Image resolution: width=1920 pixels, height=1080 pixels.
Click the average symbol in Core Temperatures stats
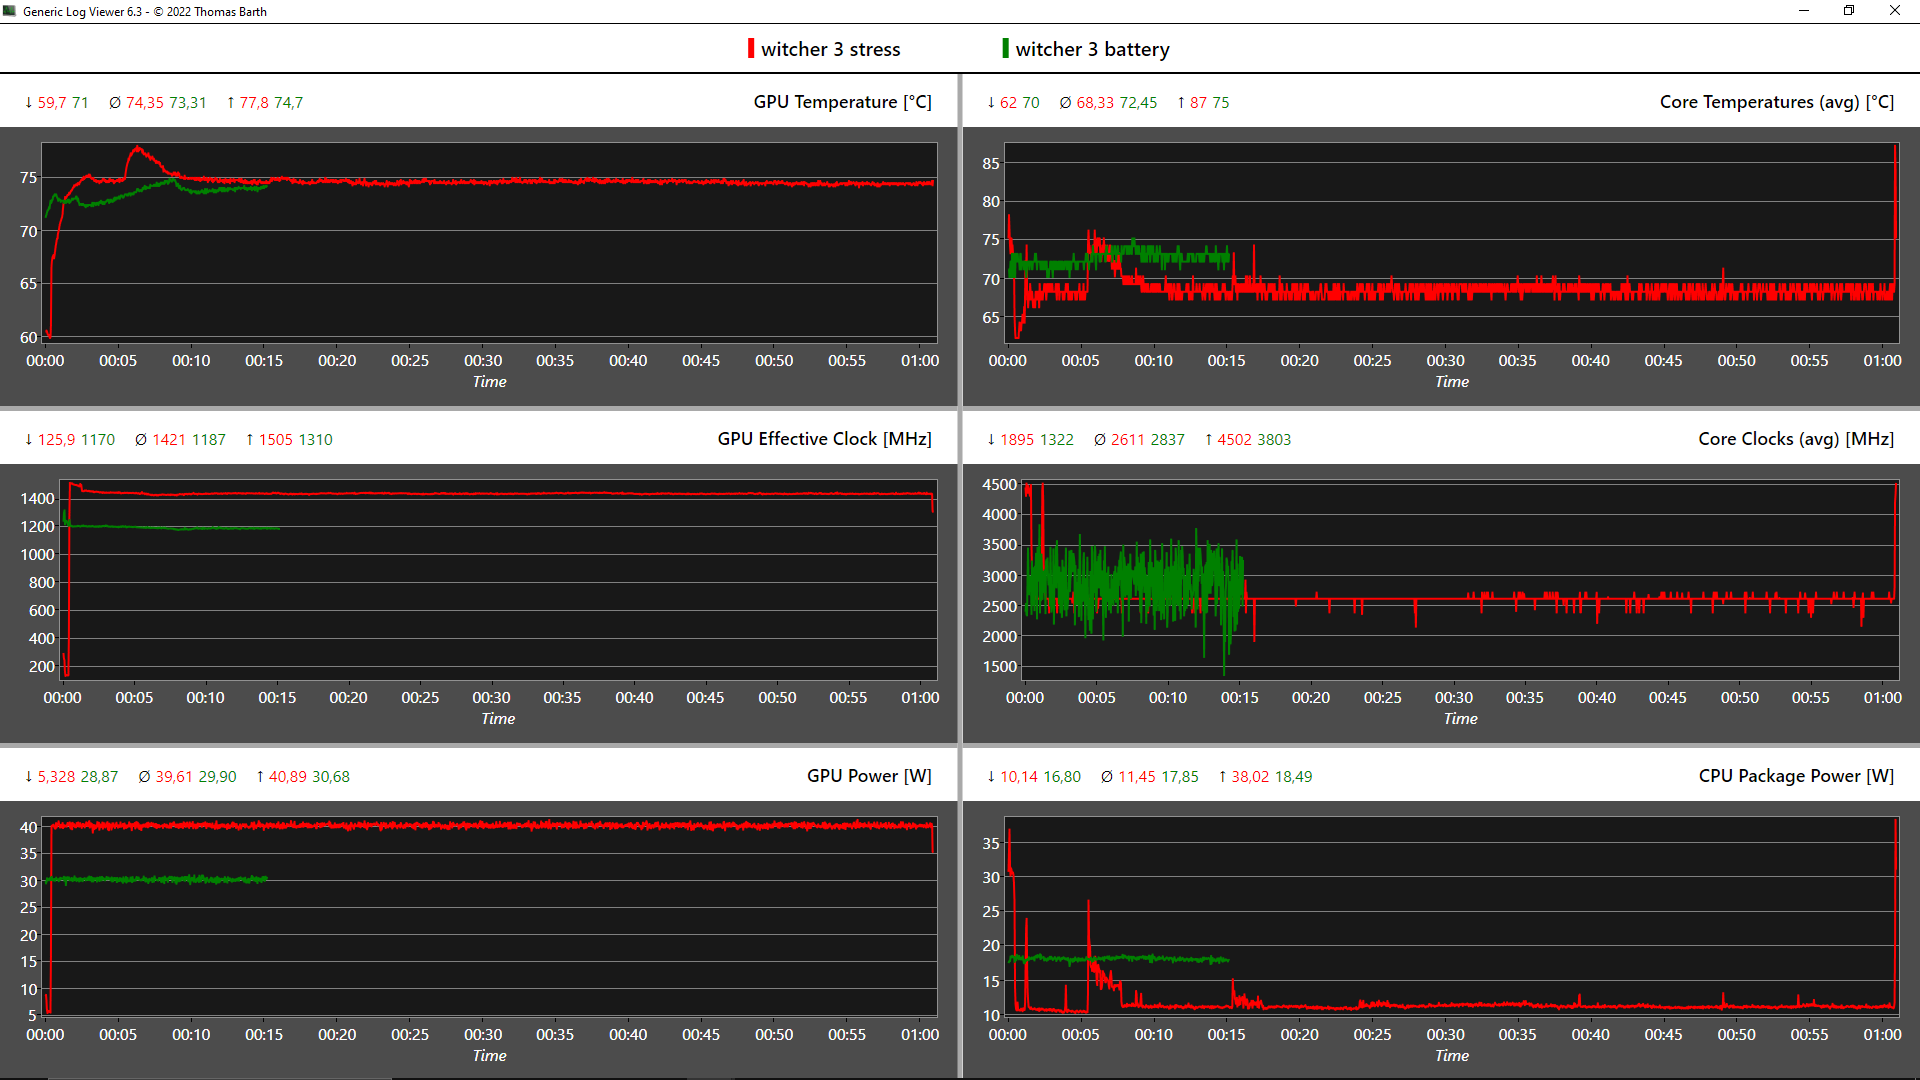[x=1065, y=103]
